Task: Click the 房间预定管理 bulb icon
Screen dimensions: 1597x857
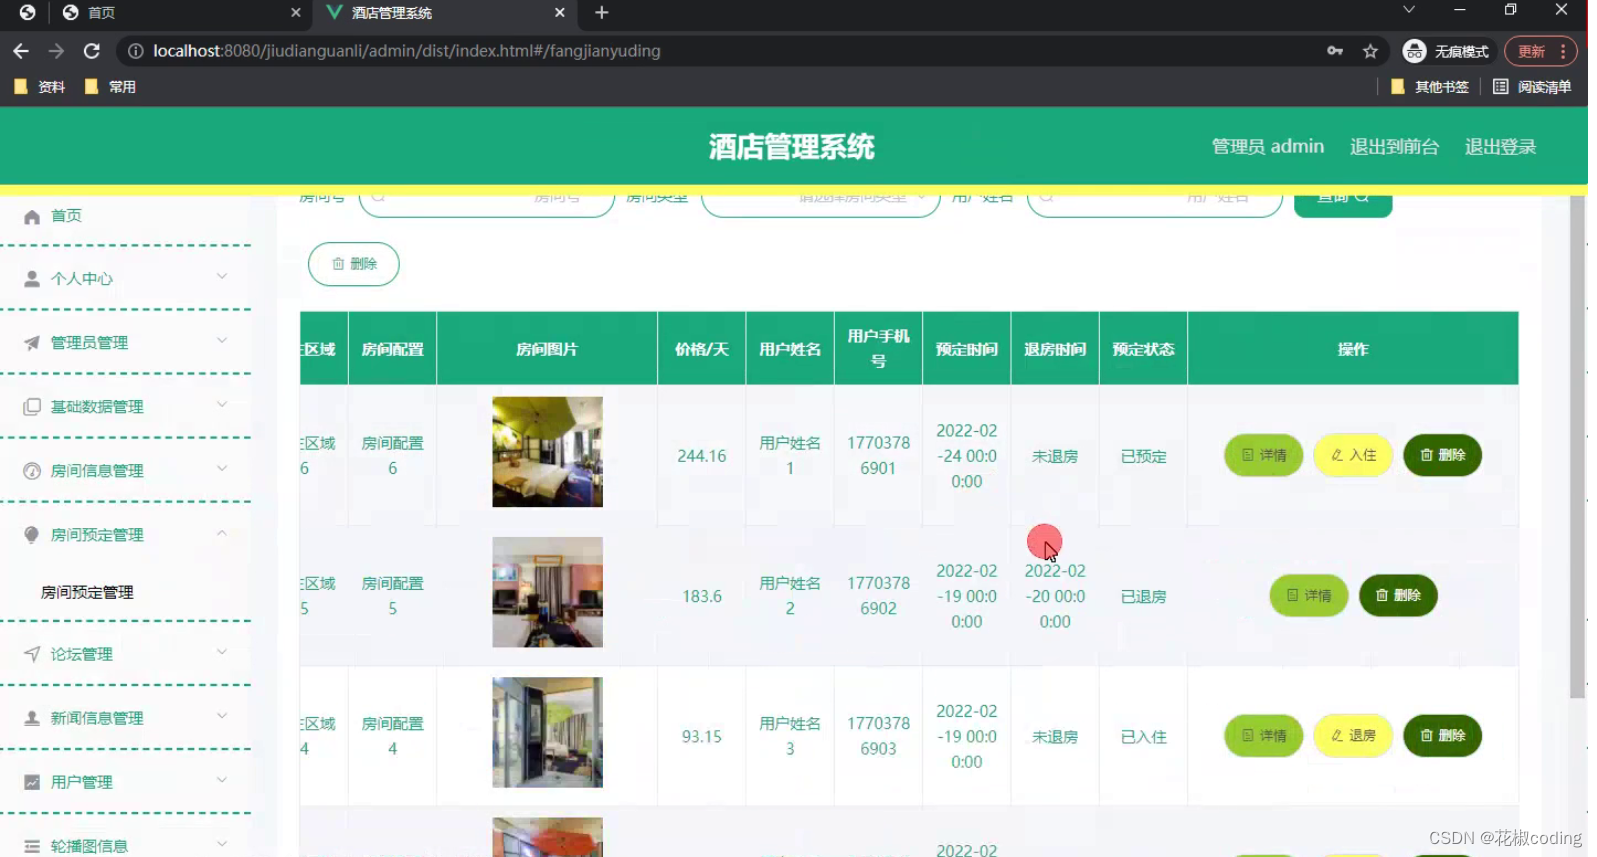Action: click(x=32, y=535)
